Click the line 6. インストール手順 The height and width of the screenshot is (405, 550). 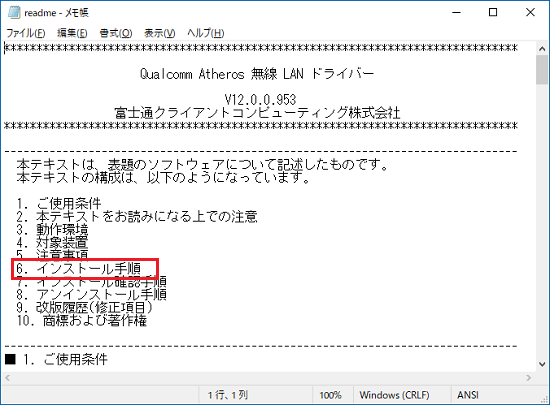pyautogui.click(x=79, y=269)
